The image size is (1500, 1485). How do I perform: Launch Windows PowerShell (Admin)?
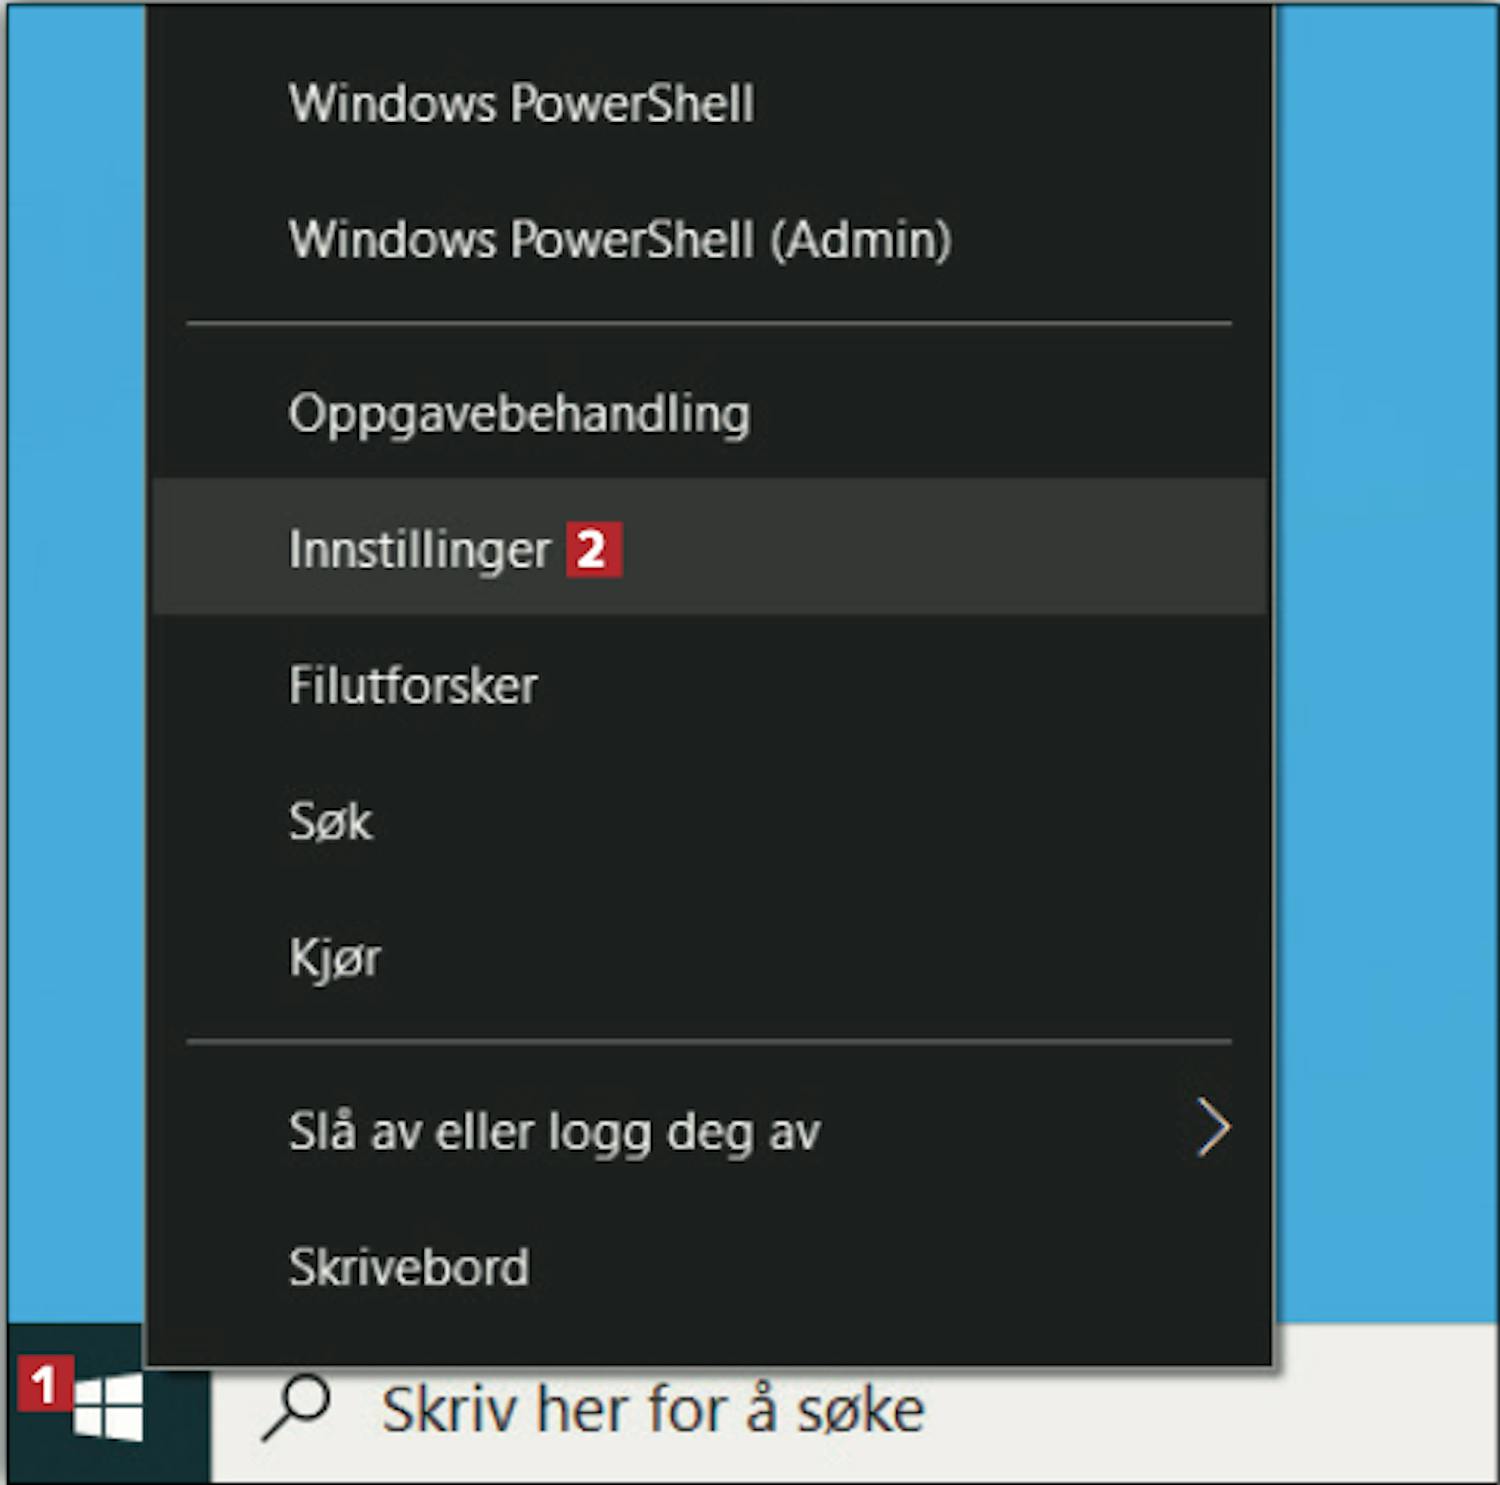click(709, 239)
